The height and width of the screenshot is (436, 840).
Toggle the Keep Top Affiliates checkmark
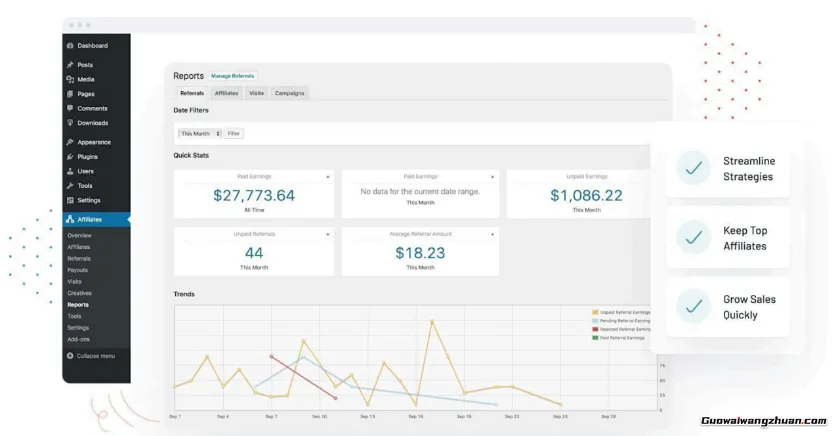click(692, 238)
